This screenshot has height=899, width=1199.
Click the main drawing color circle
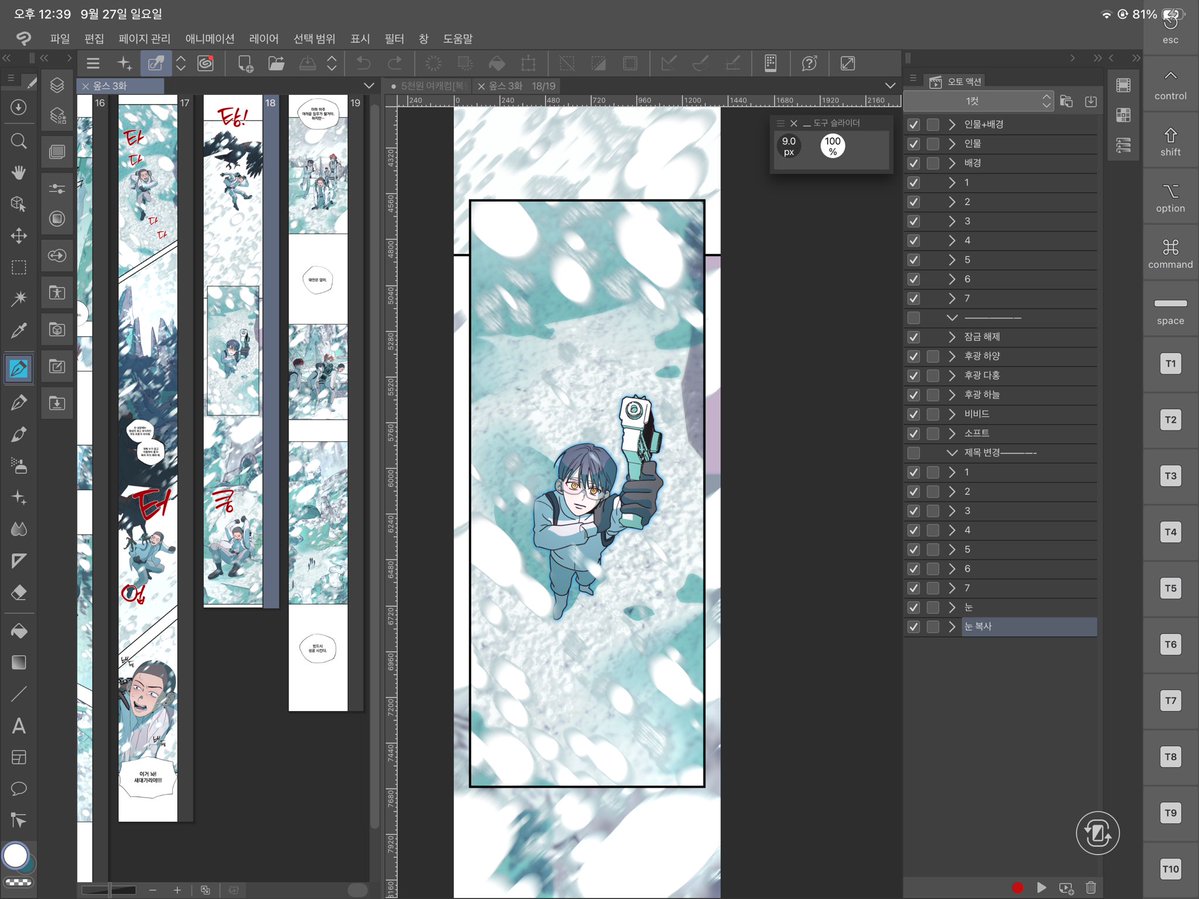[15, 855]
